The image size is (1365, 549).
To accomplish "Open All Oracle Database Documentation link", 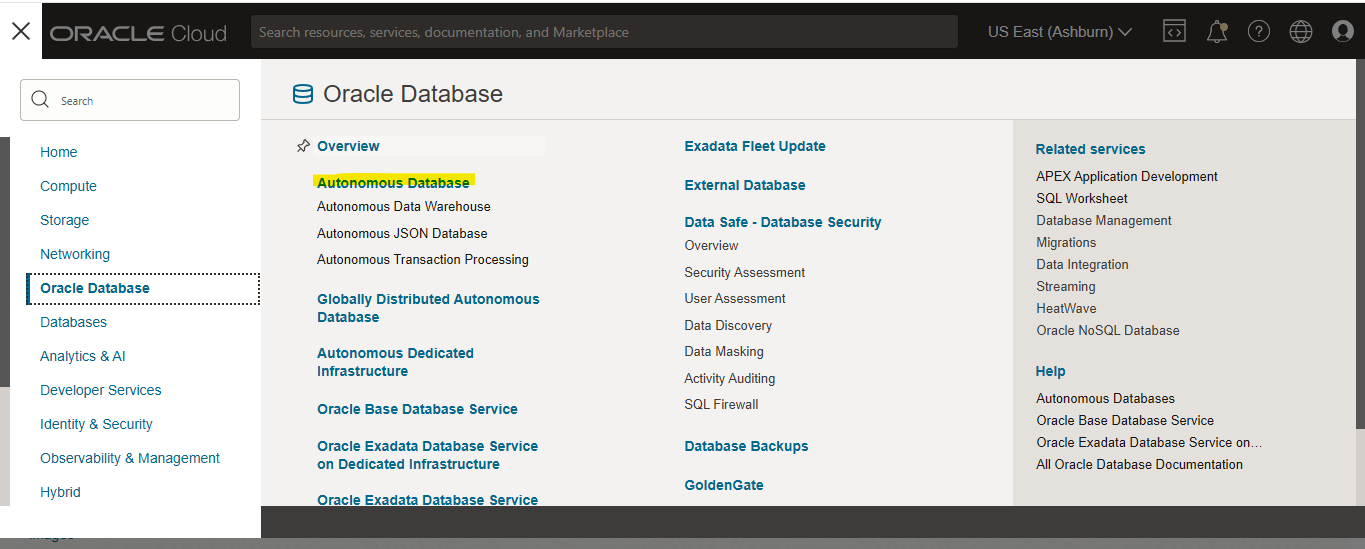I will [x=1140, y=464].
